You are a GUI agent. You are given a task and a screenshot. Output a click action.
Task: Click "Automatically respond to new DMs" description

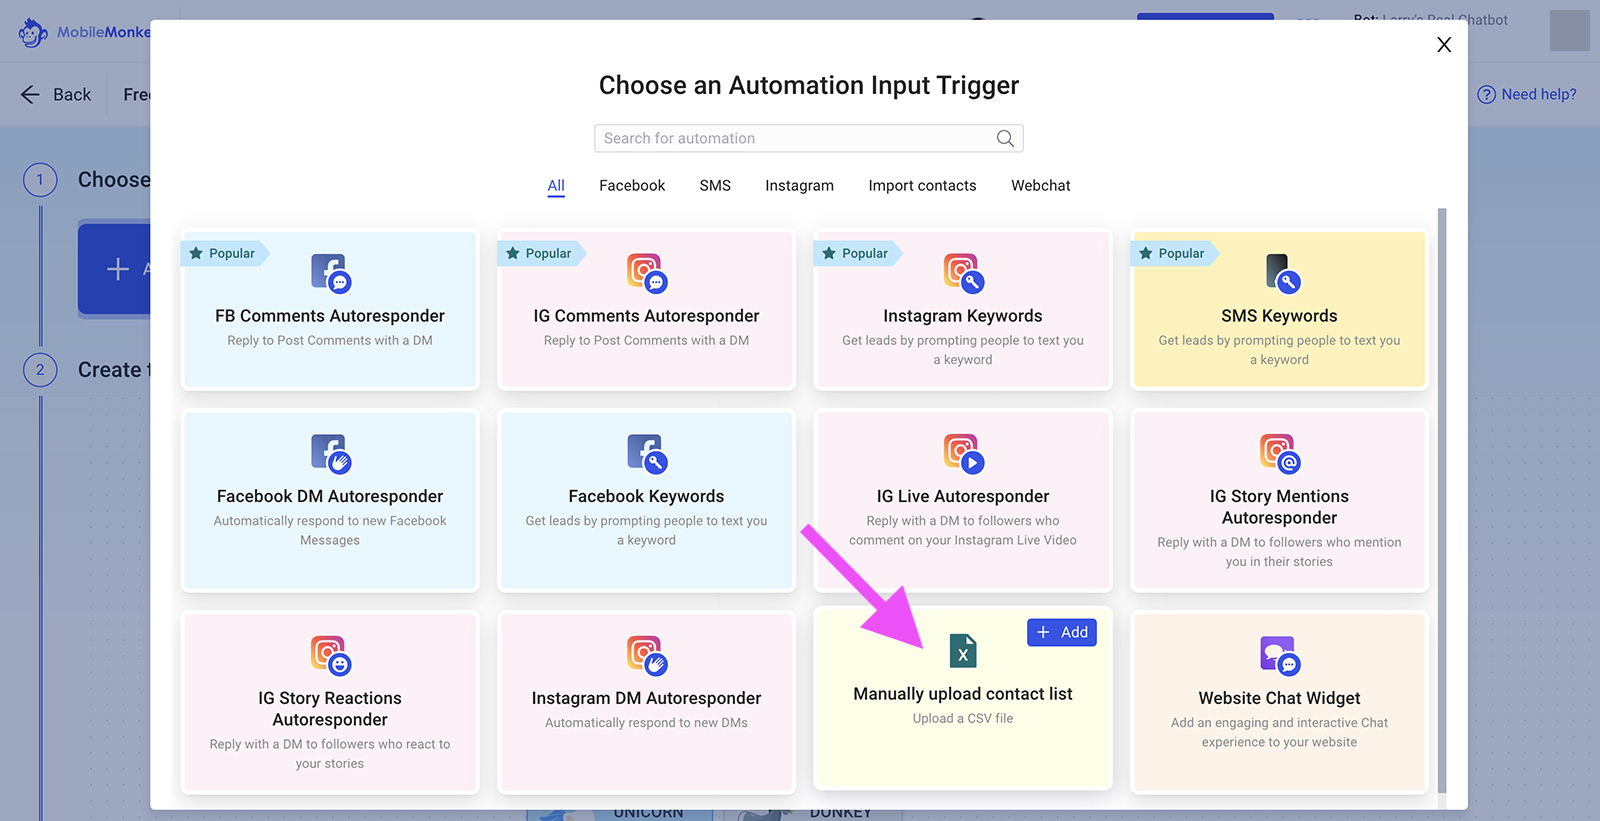click(x=646, y=723)
